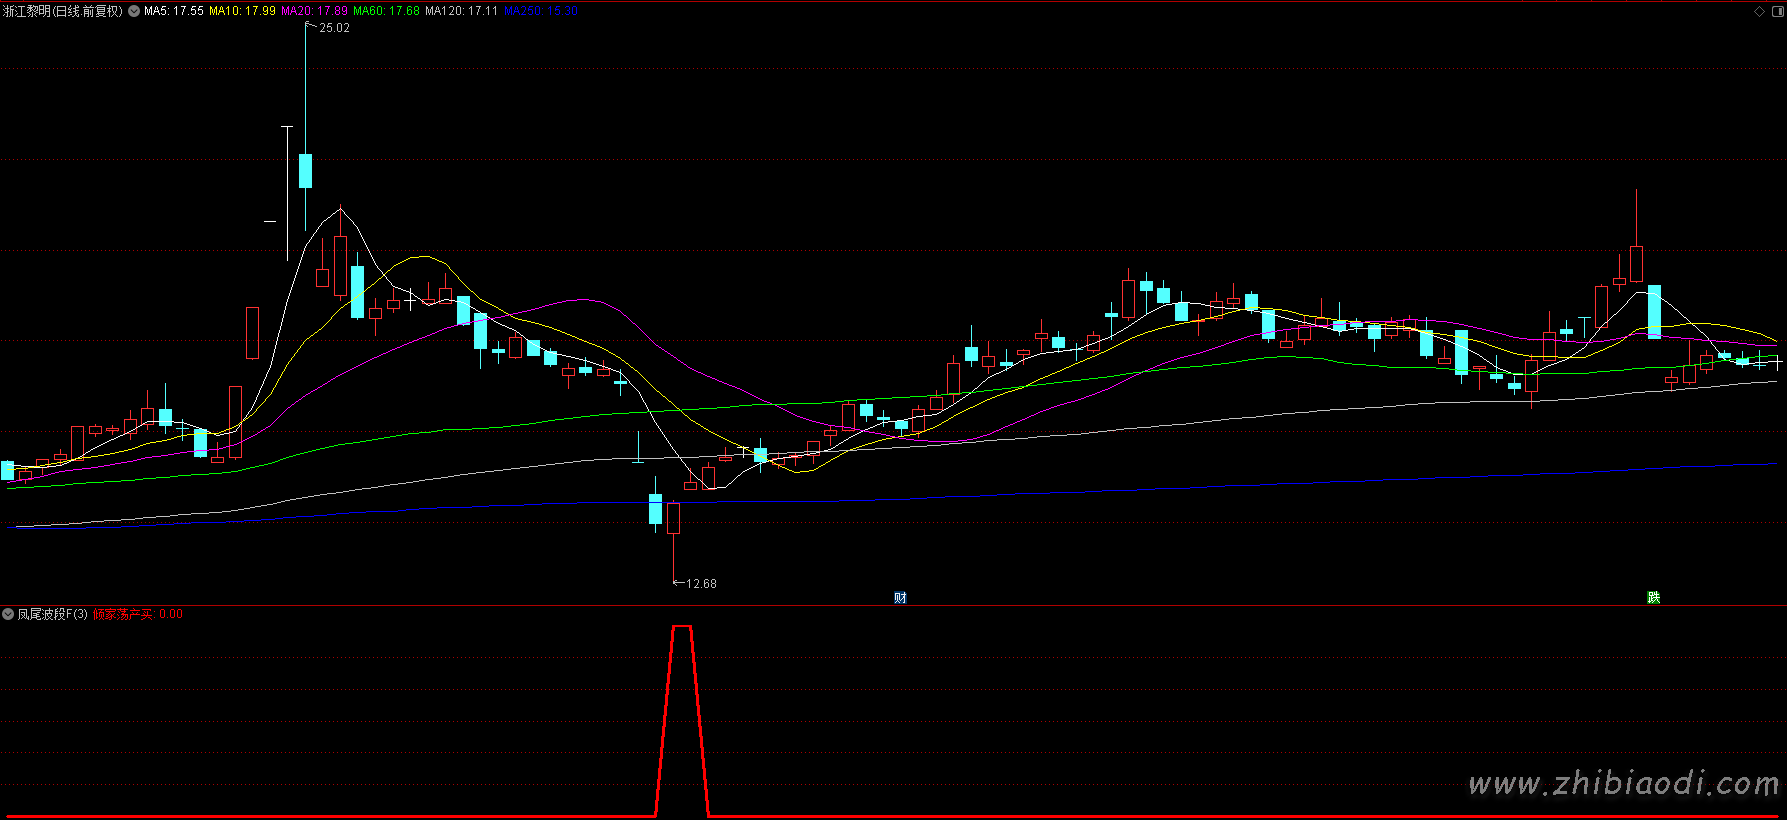The image size is (1787, 820).
Task: Click the 跌 marker below the chart
Action: (1654, 597)
